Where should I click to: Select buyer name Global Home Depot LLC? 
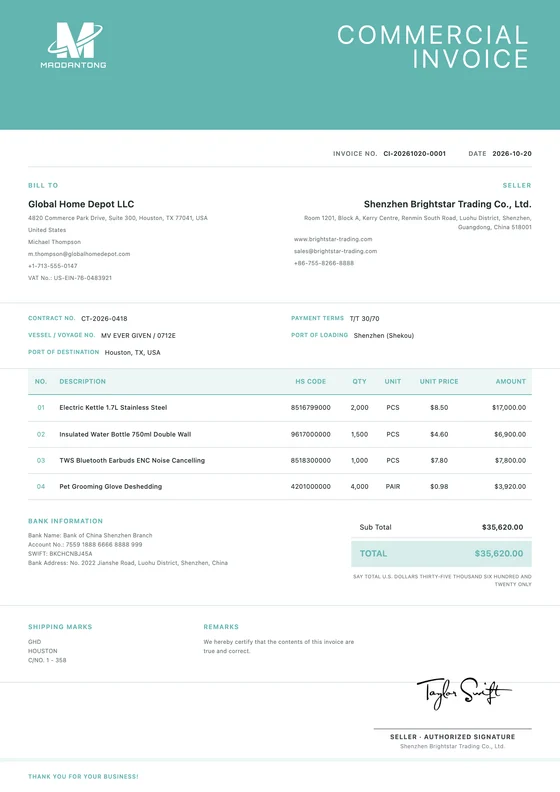tap(81, 204)
